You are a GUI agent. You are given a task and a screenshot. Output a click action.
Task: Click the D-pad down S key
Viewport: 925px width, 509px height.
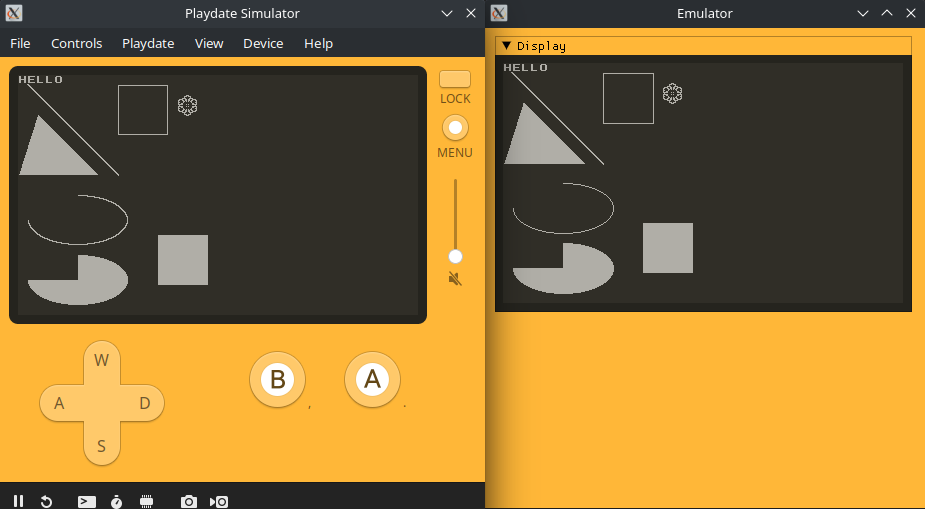[x=101, y=446]
